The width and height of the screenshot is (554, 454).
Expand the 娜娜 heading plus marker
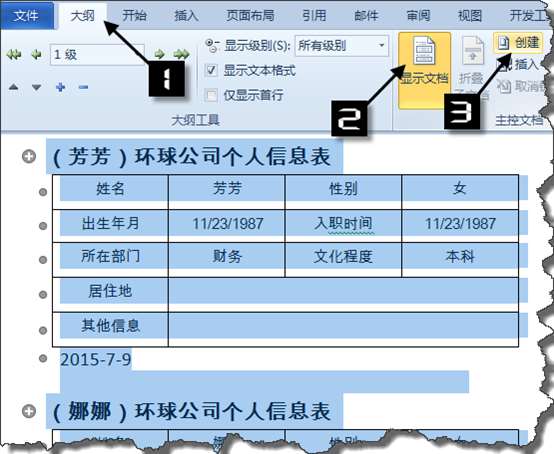tap(29, 411)
